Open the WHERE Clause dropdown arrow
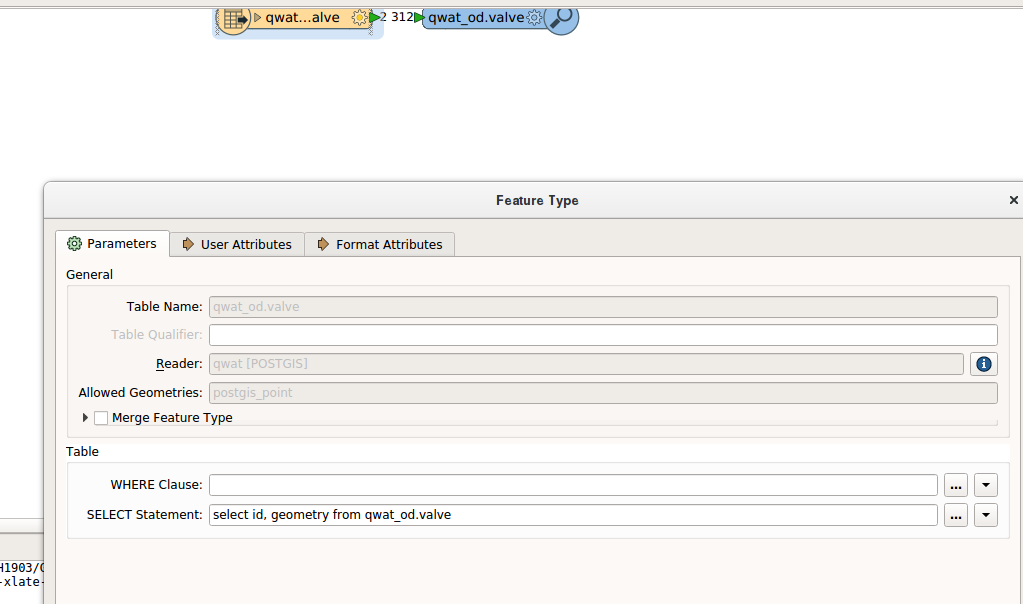Image resolution: width=1023 pixels, height=604 pixels. click(986, 484)
